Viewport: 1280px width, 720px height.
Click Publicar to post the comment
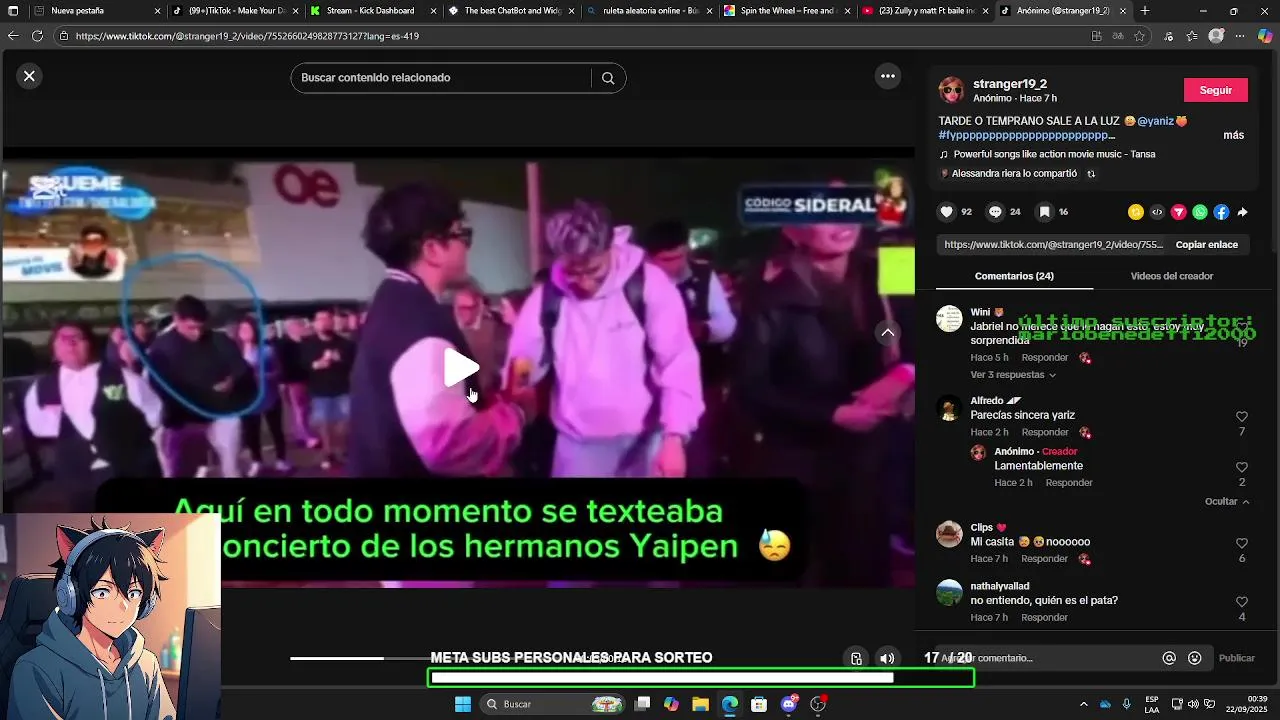[x=1236, y=658]
